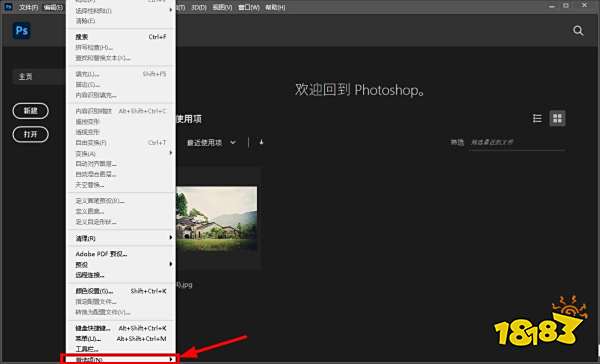Choose 清除(E) in the menu

click(121, 21)
